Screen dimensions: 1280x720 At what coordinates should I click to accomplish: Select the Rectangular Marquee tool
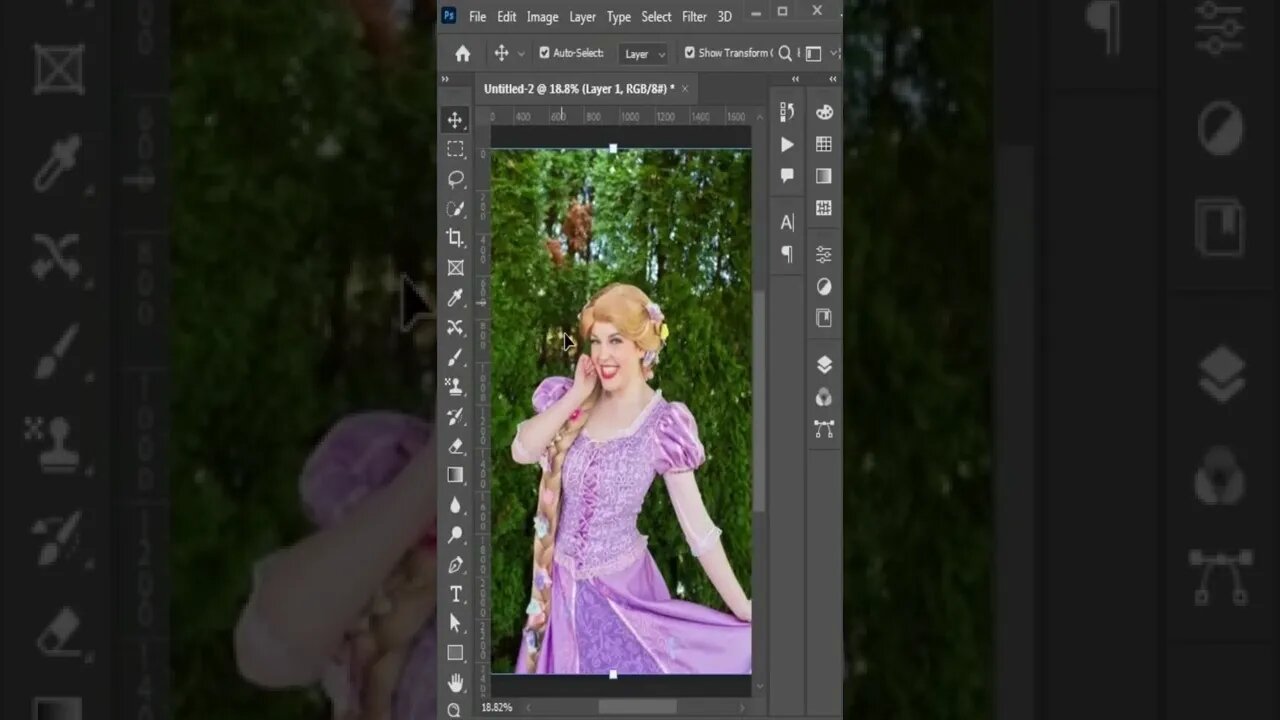click(x=455, y=149)
